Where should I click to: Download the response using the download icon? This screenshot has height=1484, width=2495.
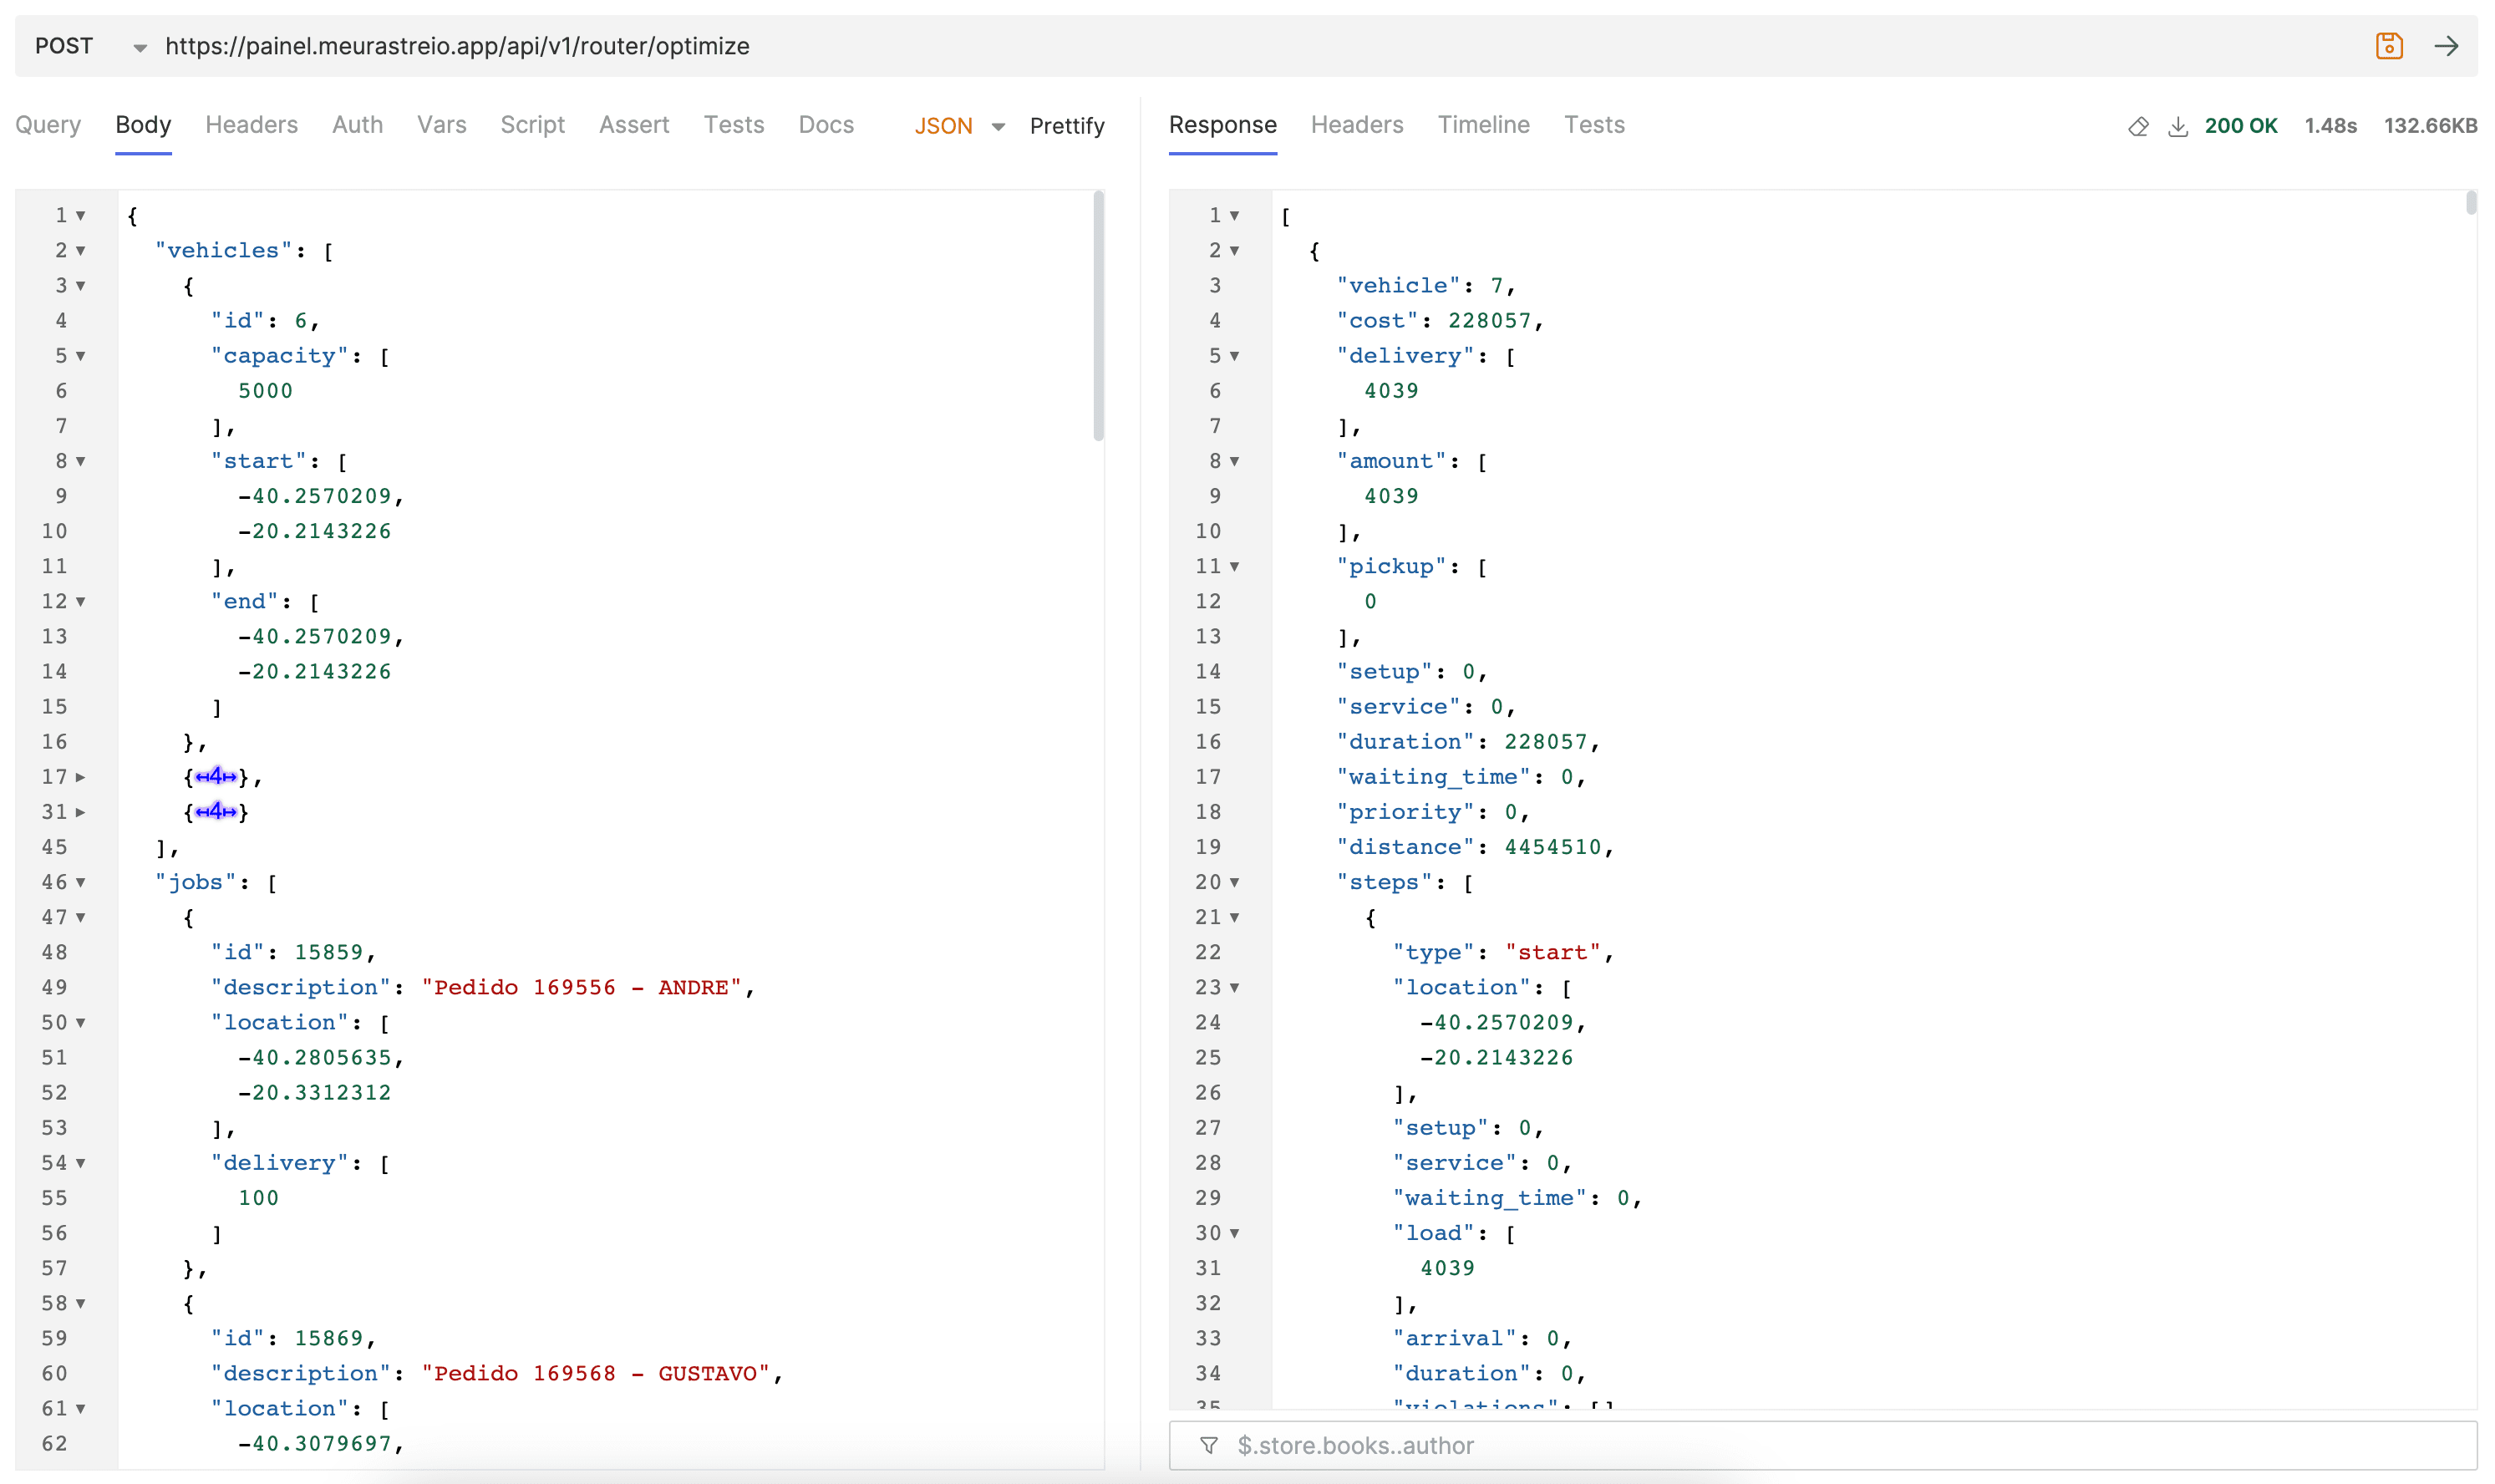(2177, 126)
